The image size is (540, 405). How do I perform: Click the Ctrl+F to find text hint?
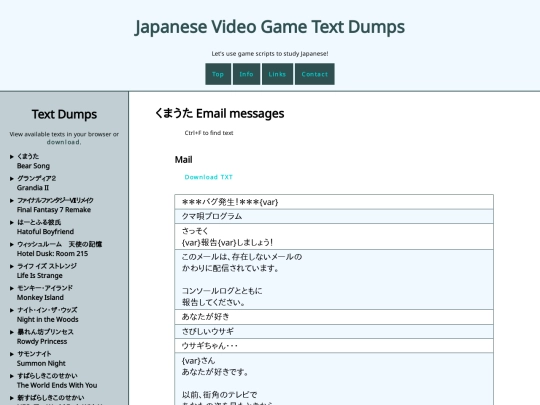point(209,133)
